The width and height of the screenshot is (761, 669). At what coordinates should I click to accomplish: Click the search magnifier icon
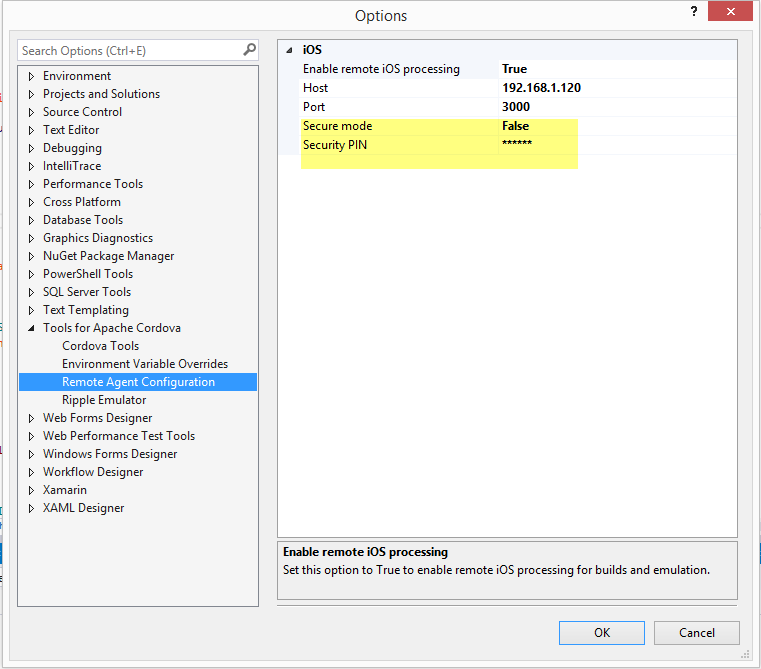click(249, 50)
